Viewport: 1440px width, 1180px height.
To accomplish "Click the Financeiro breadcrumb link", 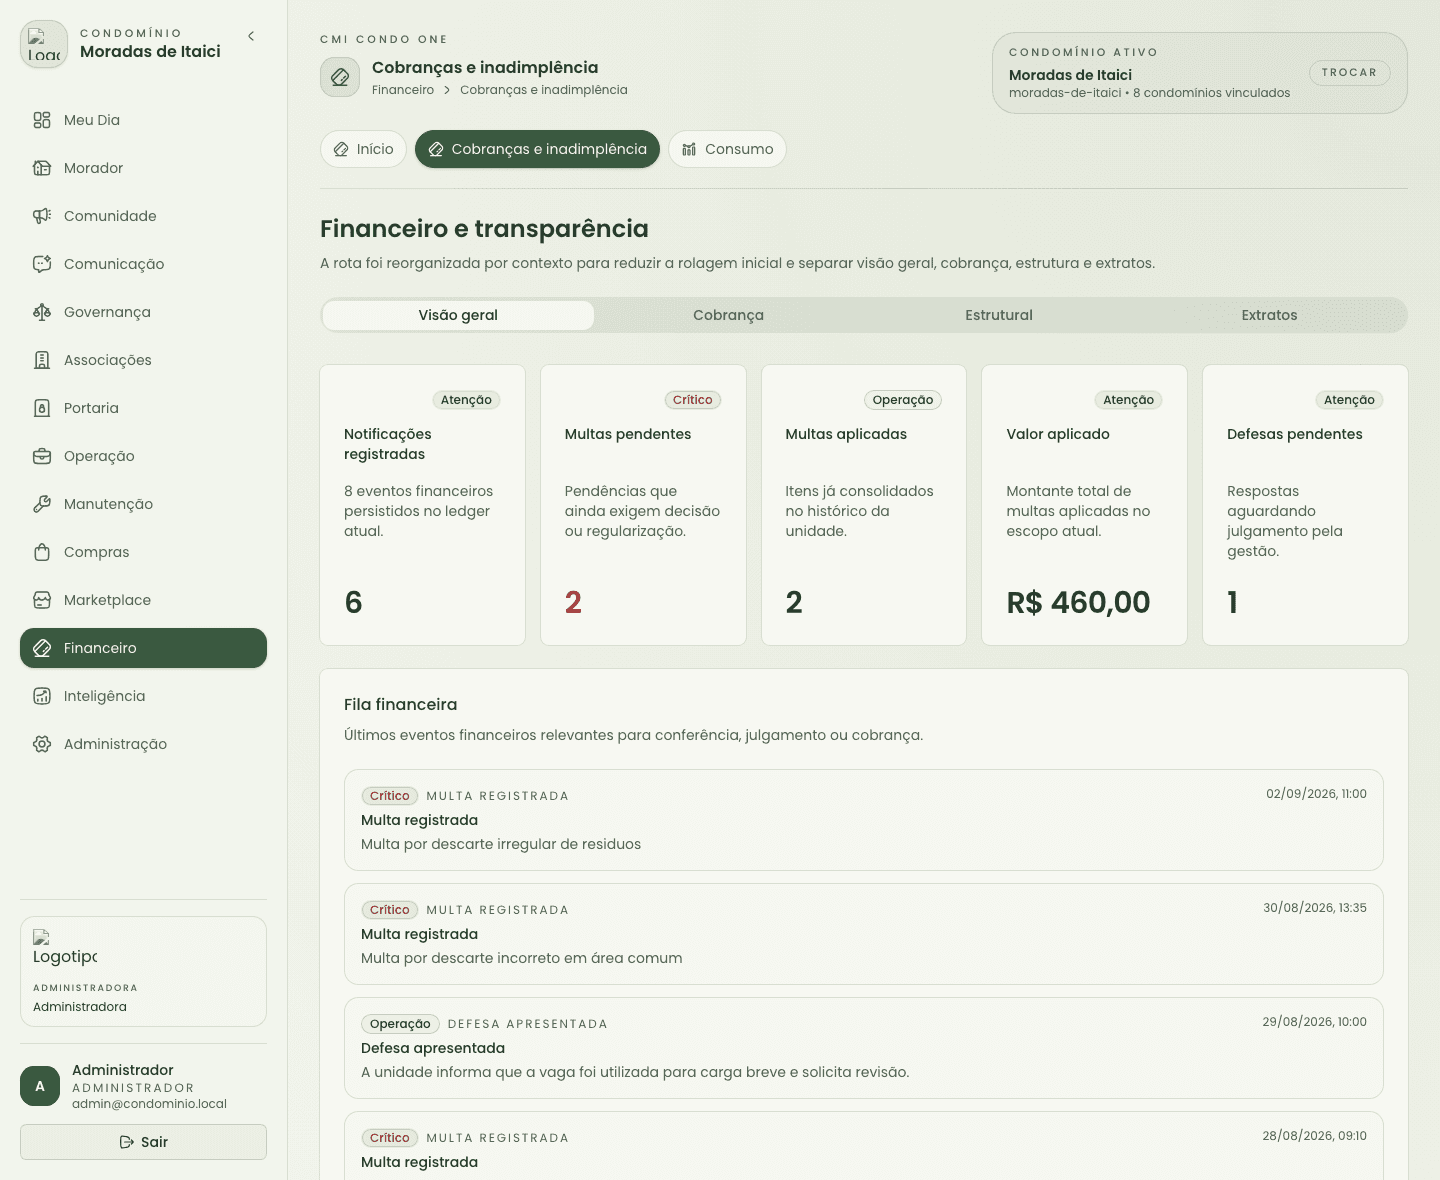I will pyautogui.click(x=403, y=90).
